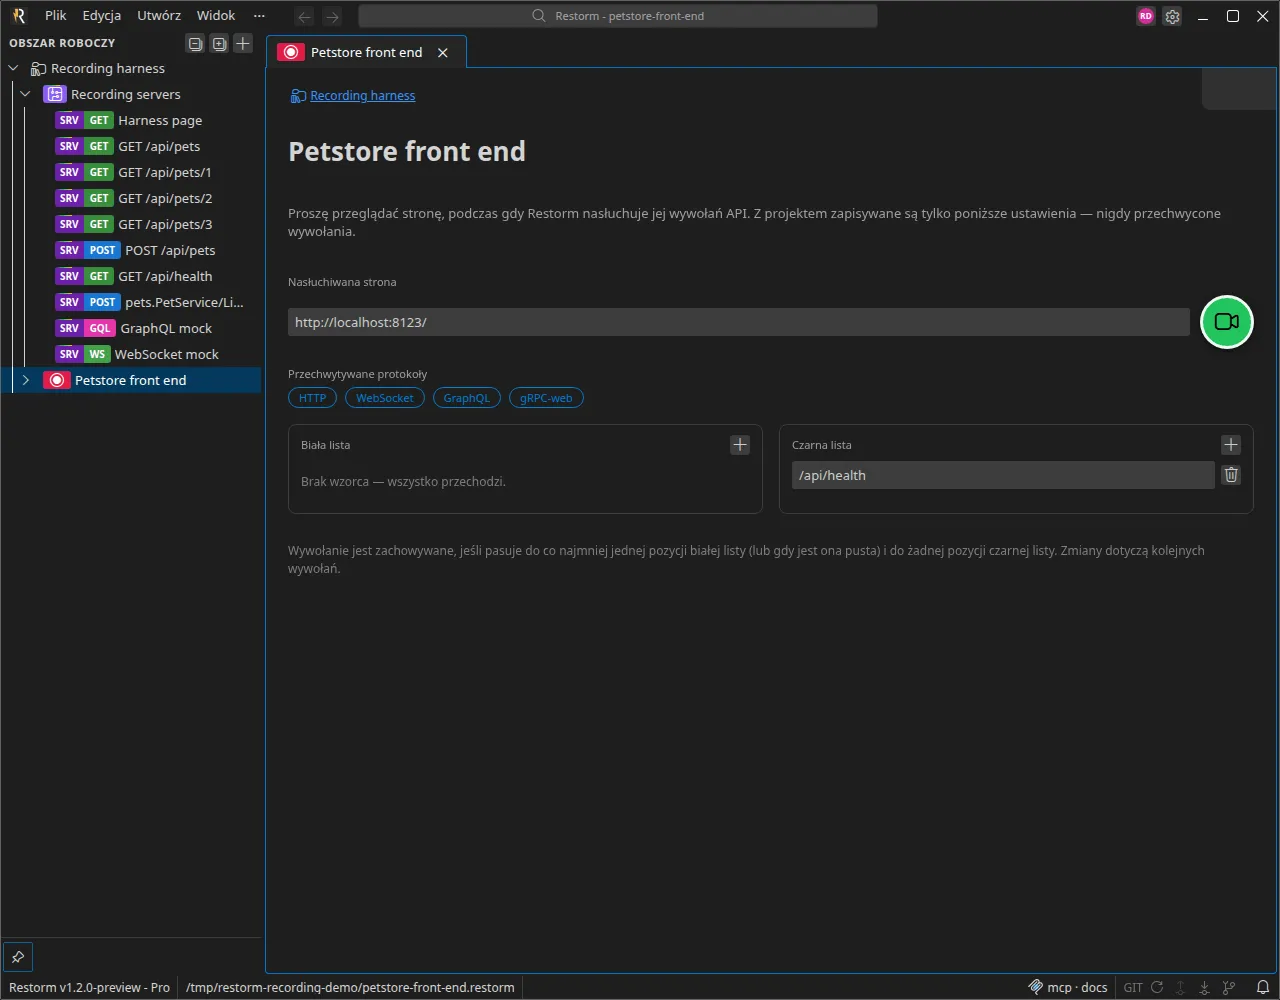Click the GIT label in status bar
Viewport: 1280px width, 1000px height.
(1133, 987)
